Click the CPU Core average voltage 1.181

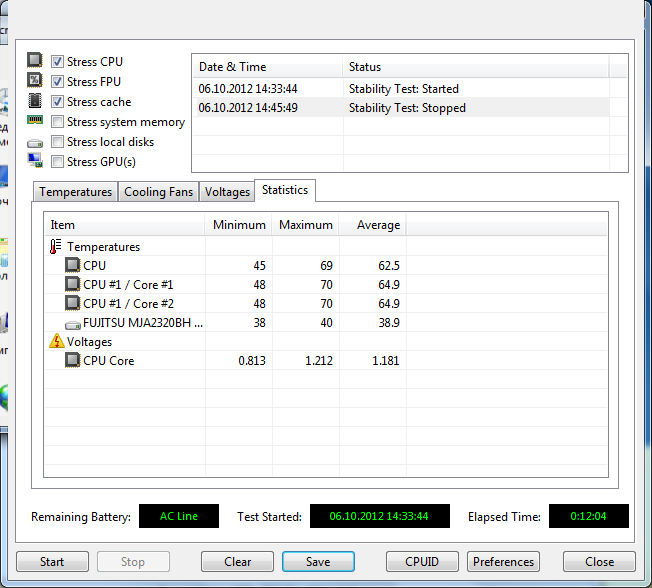[x=385, y=361]
